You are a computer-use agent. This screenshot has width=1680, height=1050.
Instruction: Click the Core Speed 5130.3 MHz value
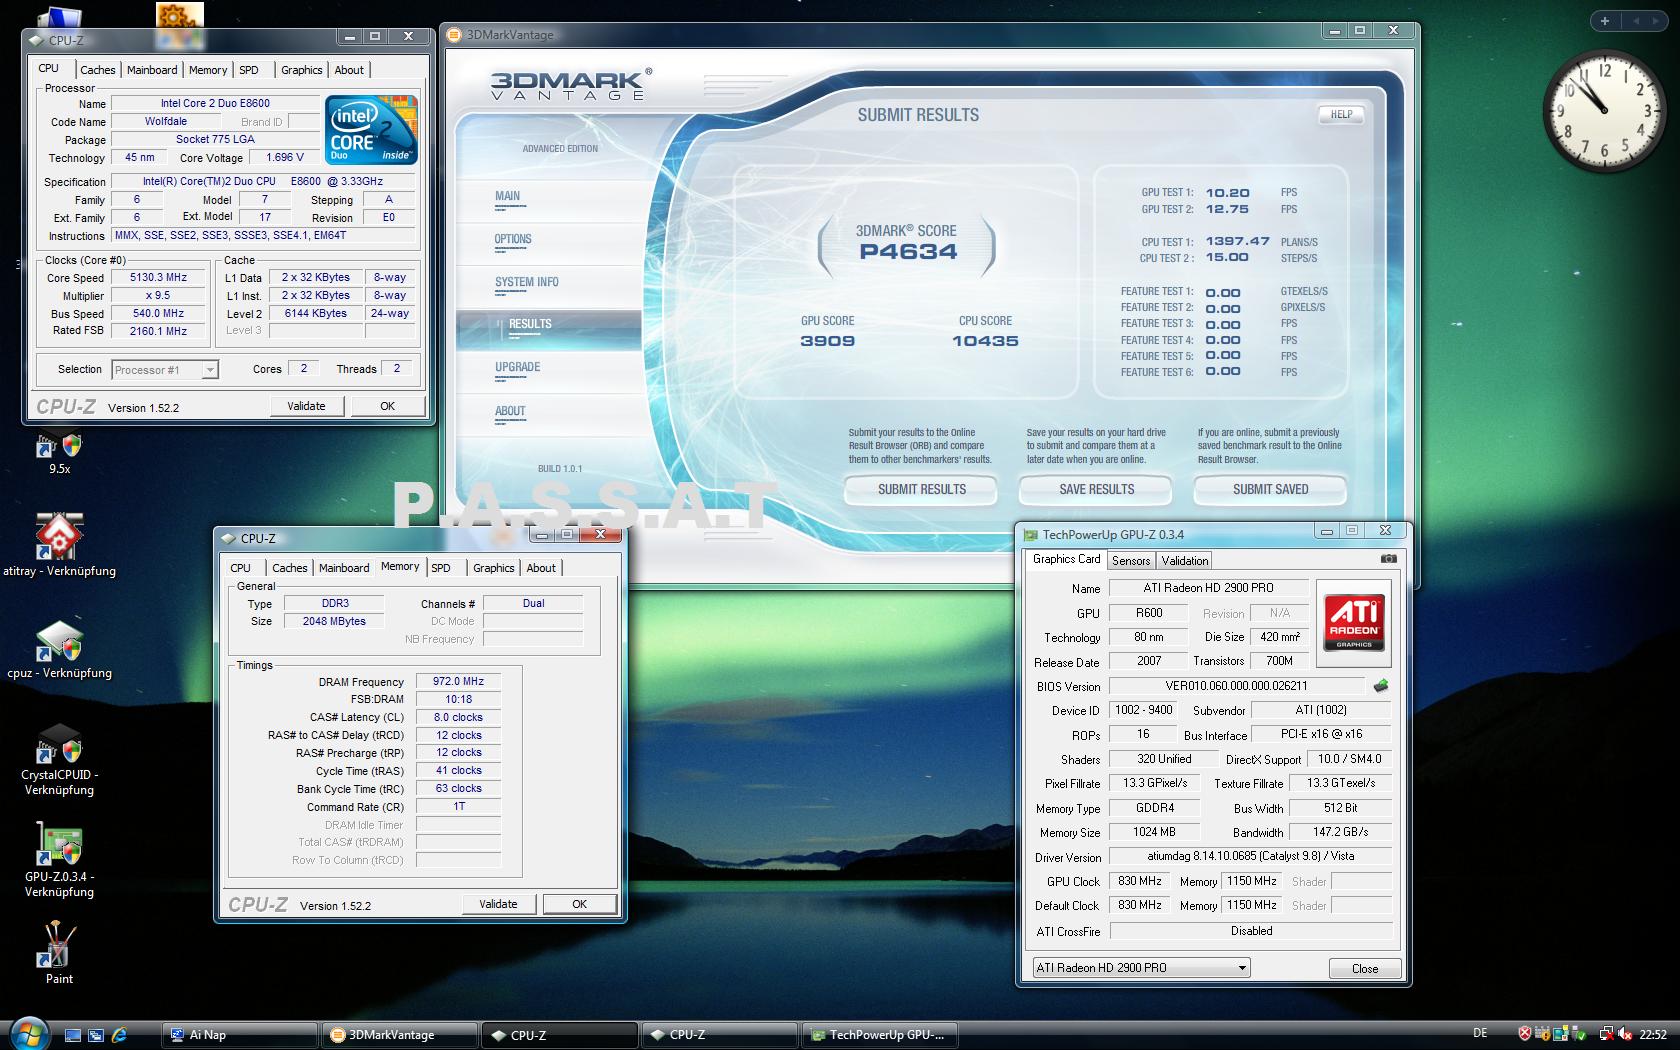tap(159, 278)
